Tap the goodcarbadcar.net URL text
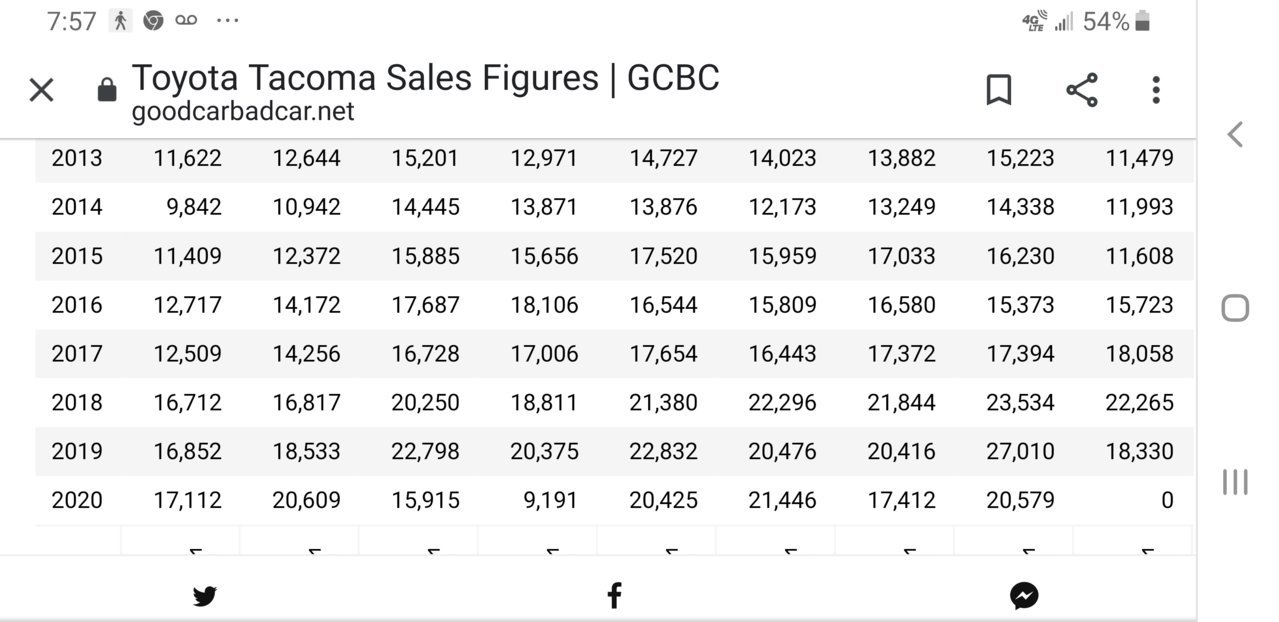The height and width of the screenshot is (622, 1279). tap(243, 111)
